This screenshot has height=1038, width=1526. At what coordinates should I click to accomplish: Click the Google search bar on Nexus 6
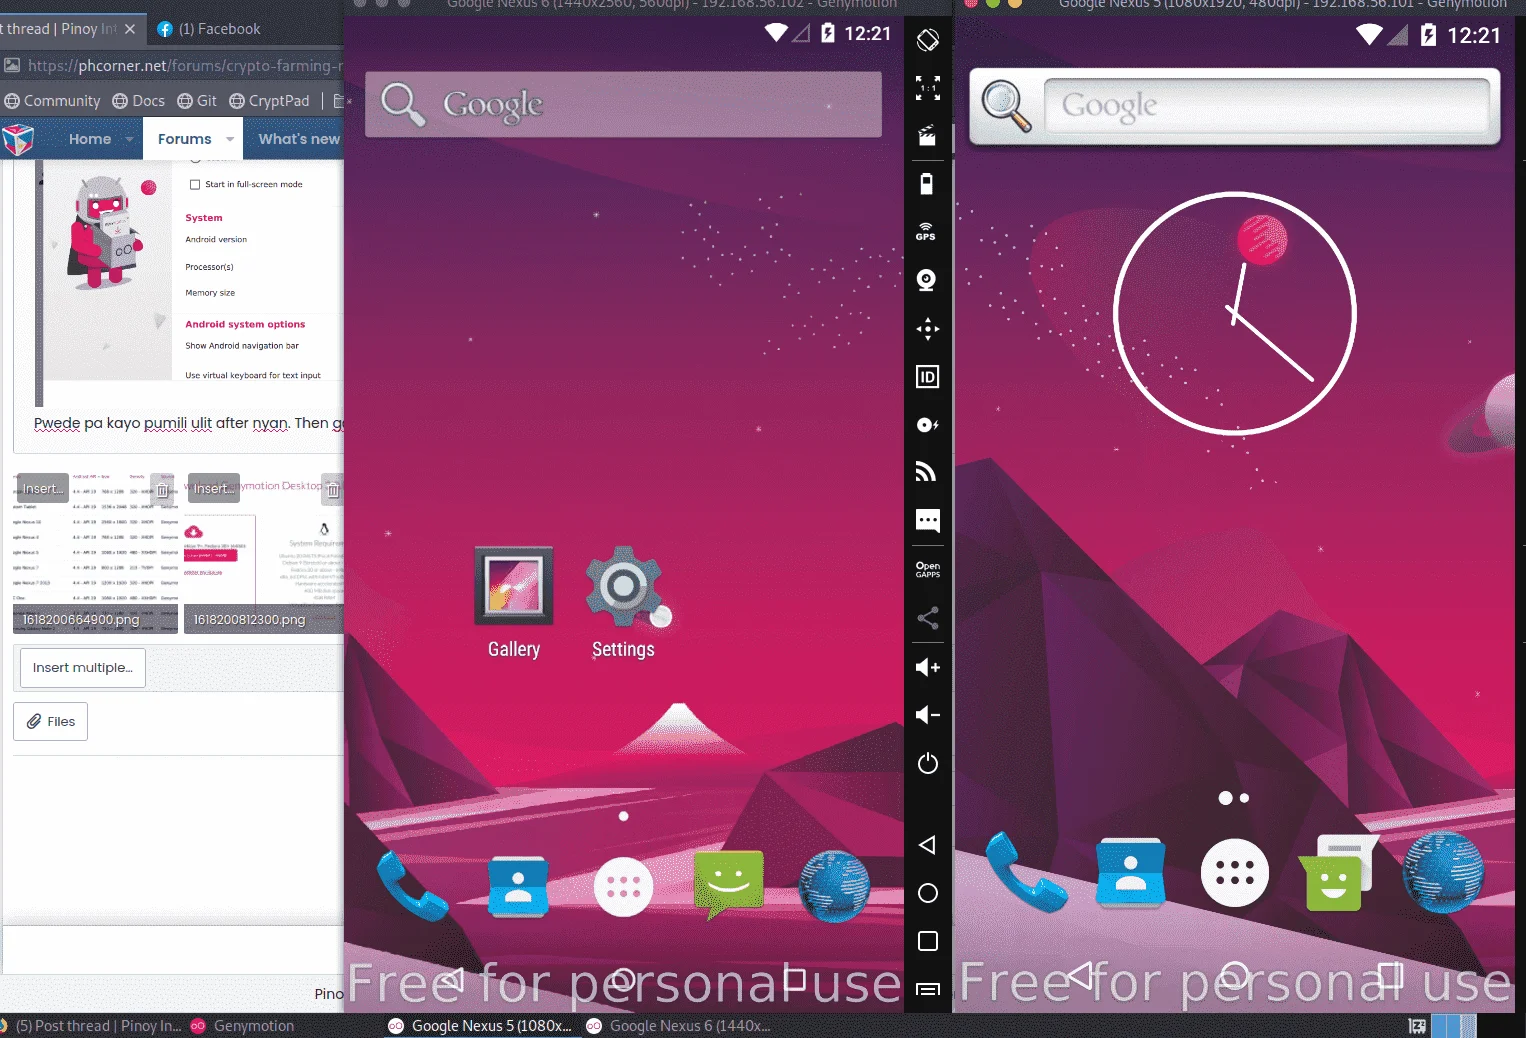(623, 104)
